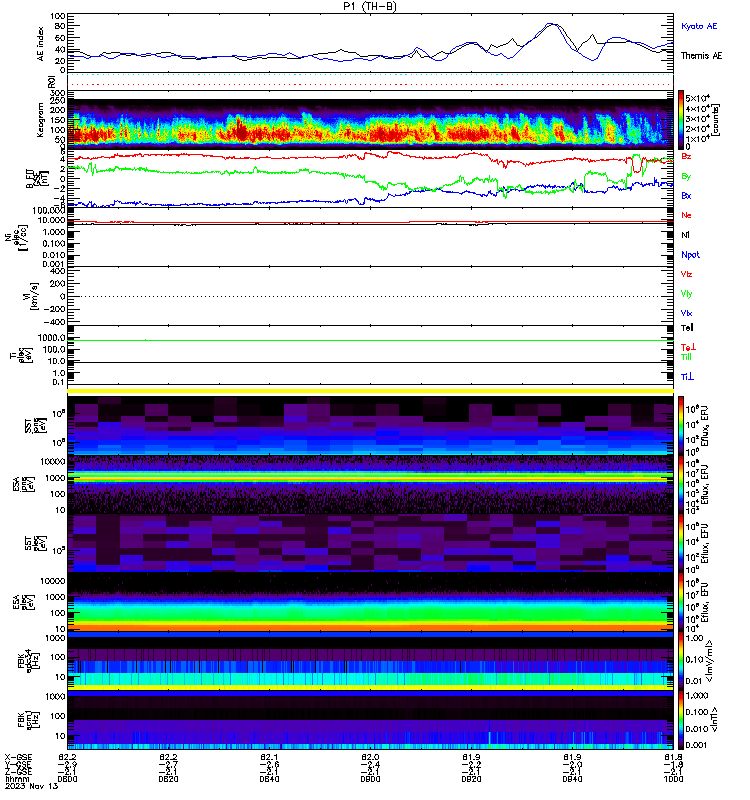750x800 pixels.
Task: Click the AE index peak near 0935
Action: pos(552,24)
